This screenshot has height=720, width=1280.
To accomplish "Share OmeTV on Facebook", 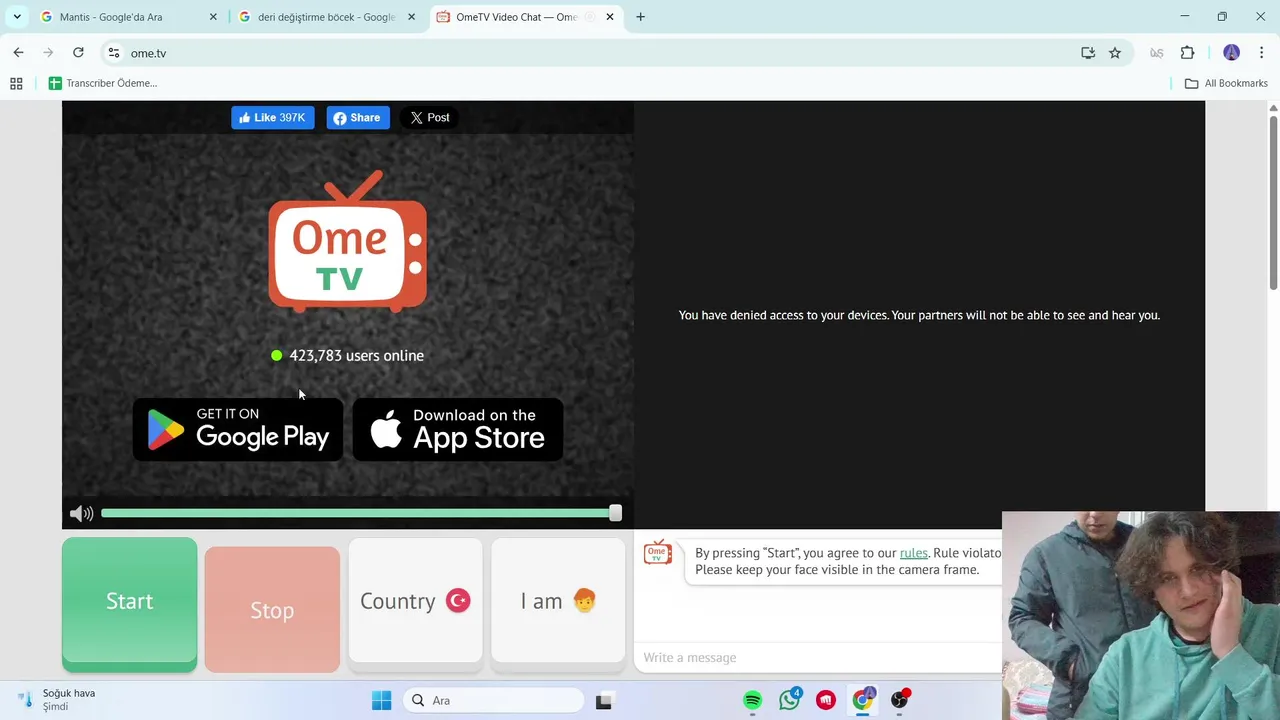I will pyautogui.click(x=357, y=118).
